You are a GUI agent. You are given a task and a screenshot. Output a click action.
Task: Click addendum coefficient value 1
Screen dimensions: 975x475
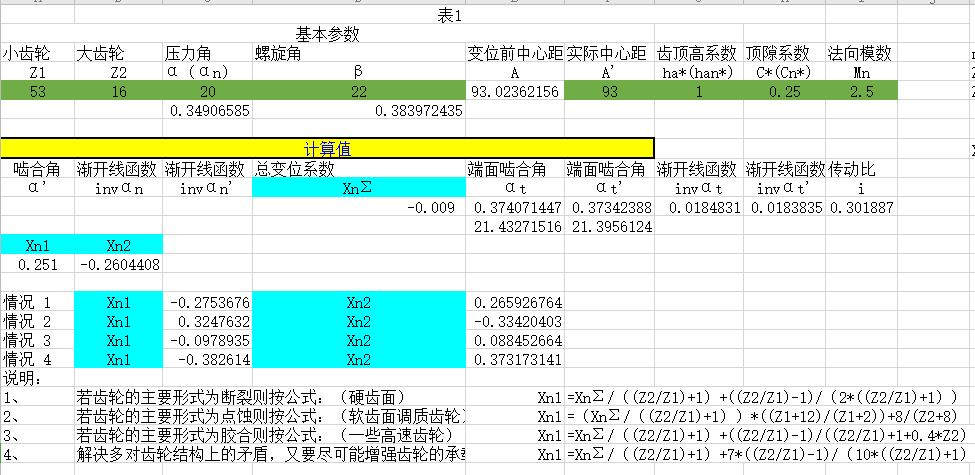point(699,92)
